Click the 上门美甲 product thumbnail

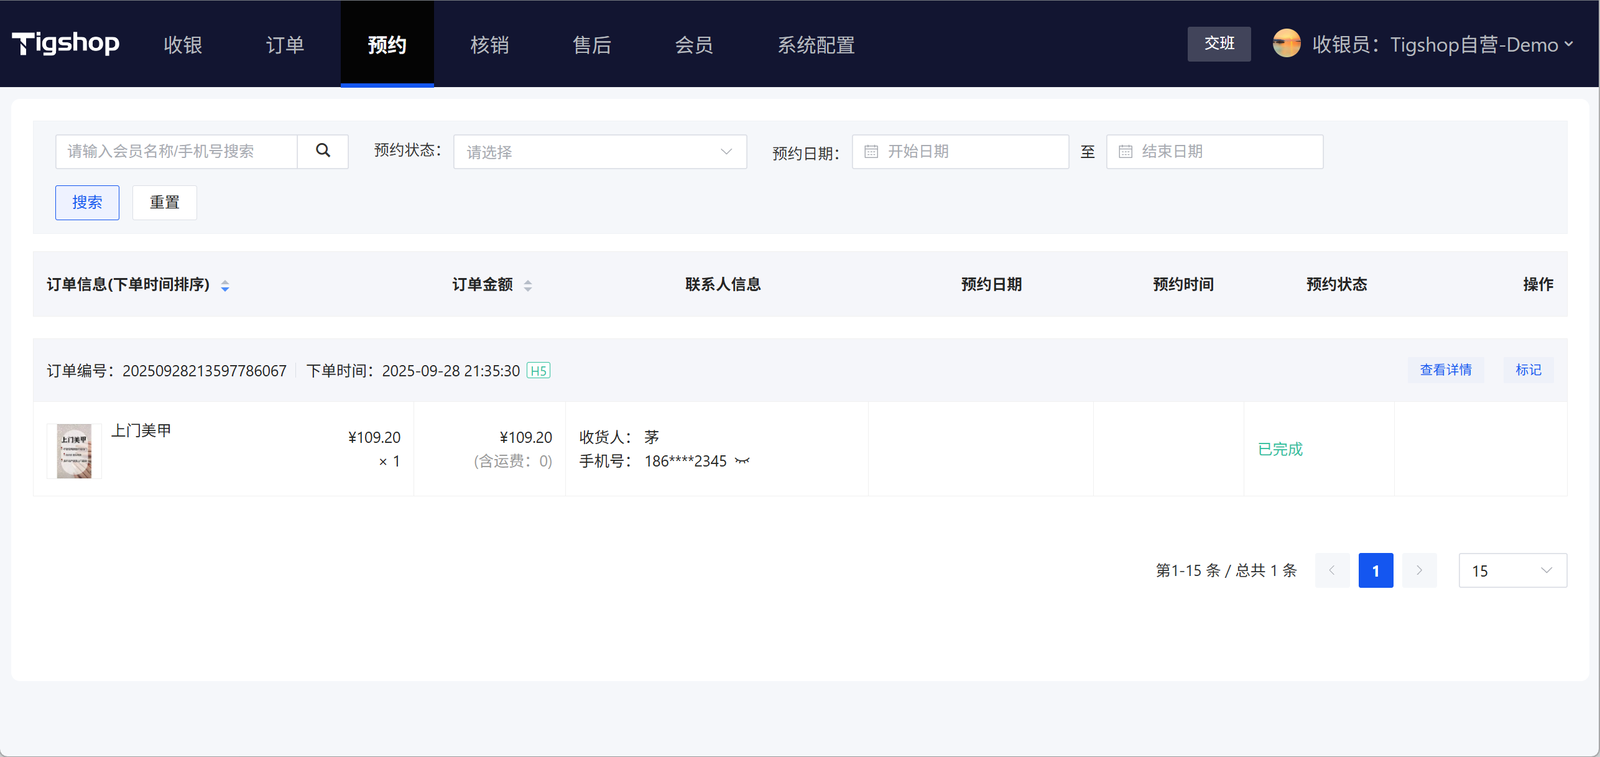pyautogui.click(x=74, y=451)
